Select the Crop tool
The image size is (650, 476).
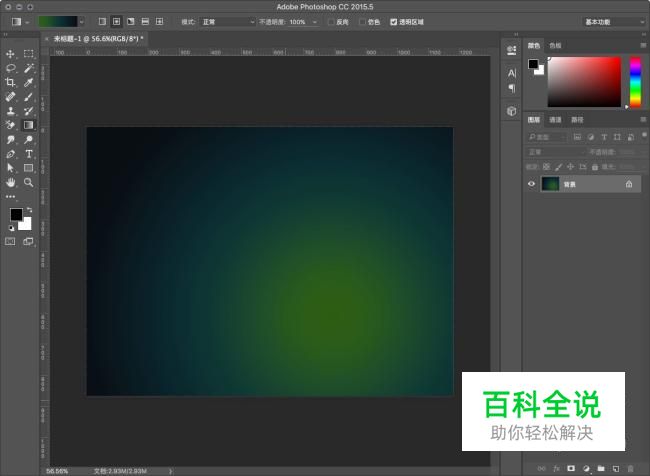10,82
